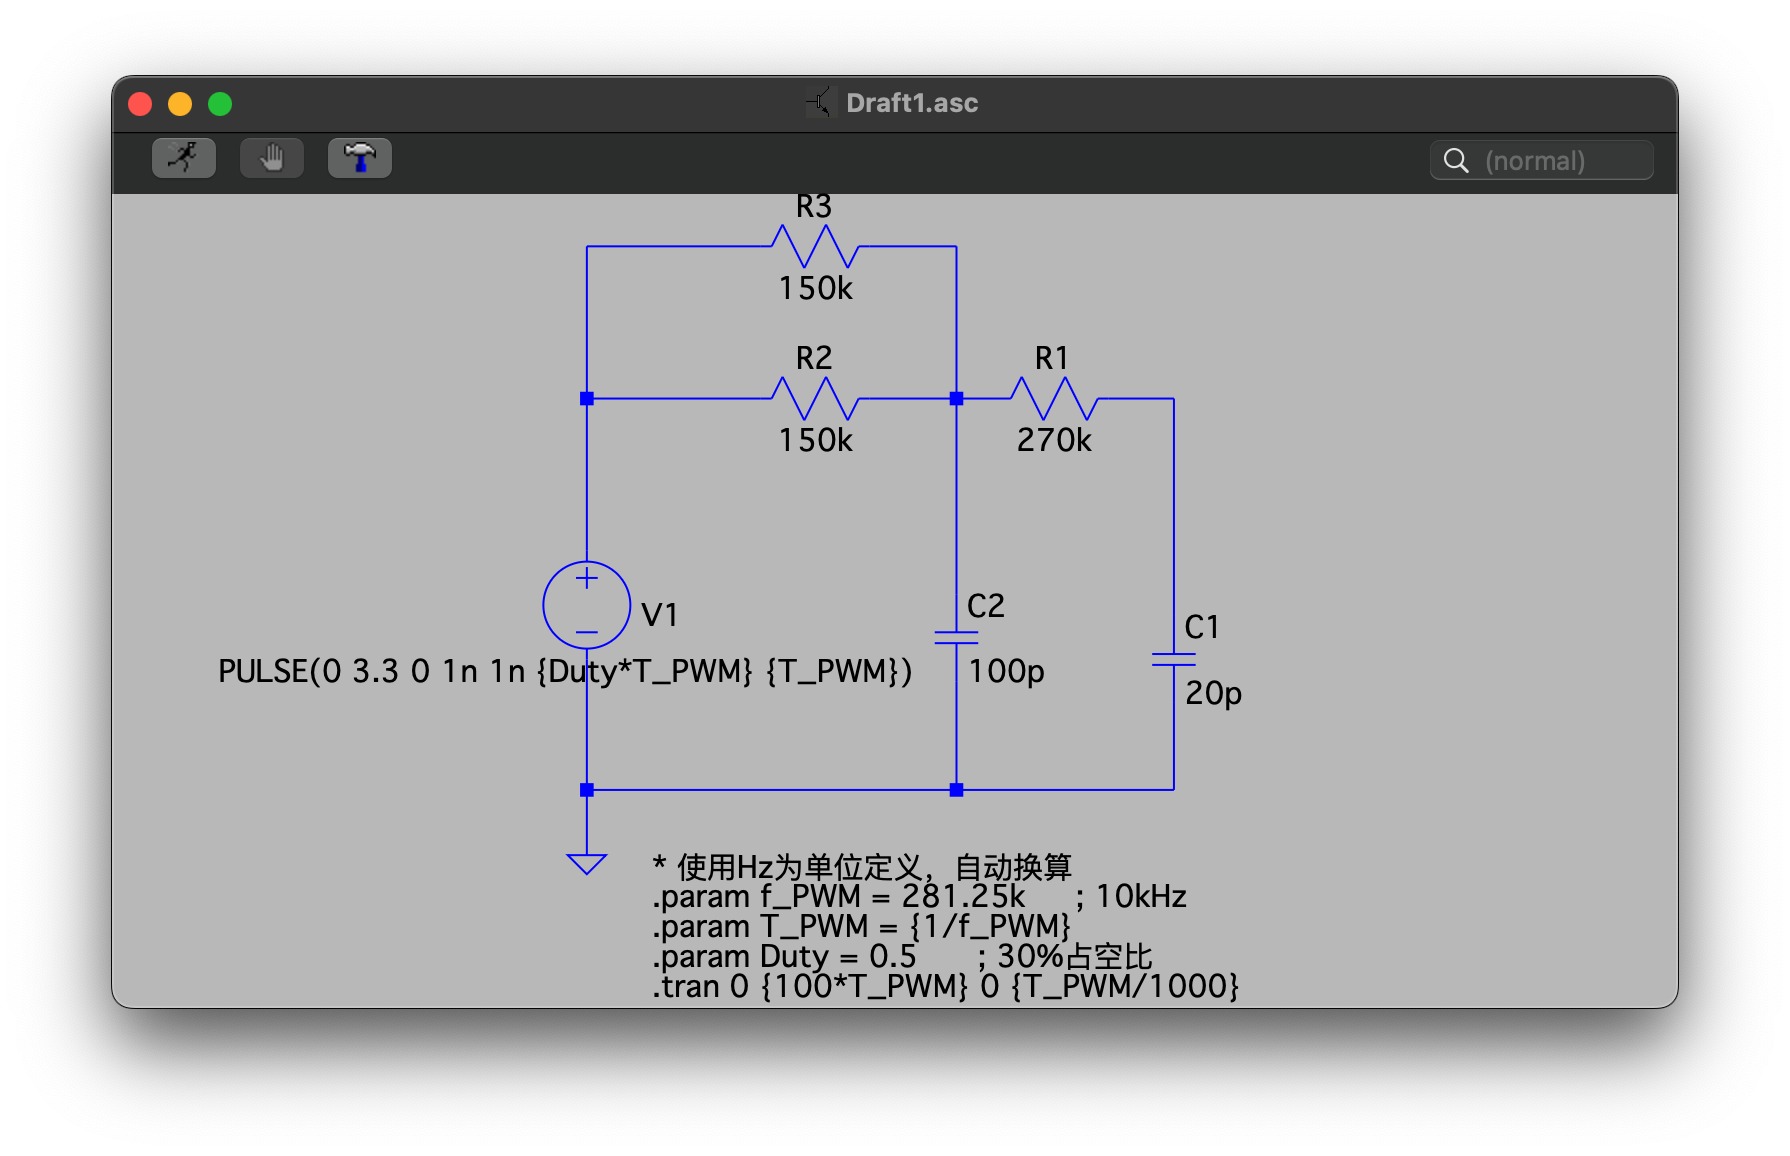Viewport: 1790px width, 1156px height.
Task: Click the C2 name label
Action: 986,606
